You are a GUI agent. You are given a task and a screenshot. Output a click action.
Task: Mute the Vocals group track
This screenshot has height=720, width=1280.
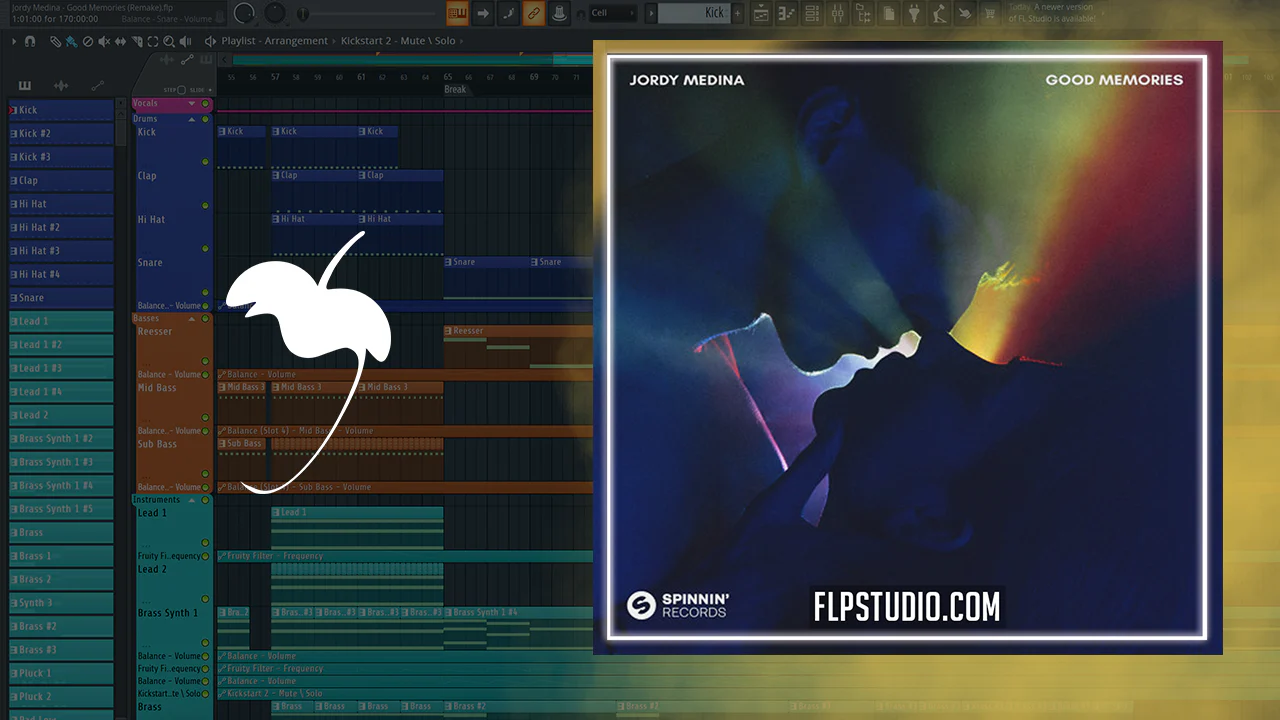click(x=205, y=104)
